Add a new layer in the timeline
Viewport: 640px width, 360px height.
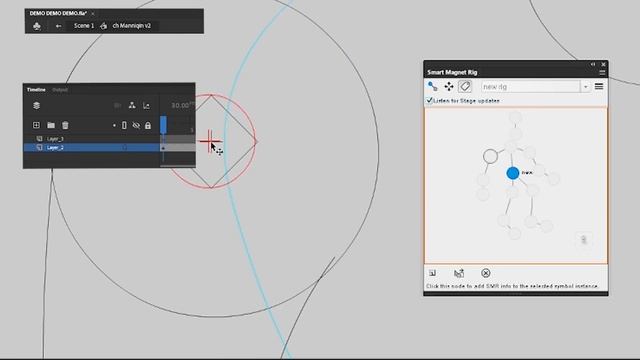tap(36, 125)
